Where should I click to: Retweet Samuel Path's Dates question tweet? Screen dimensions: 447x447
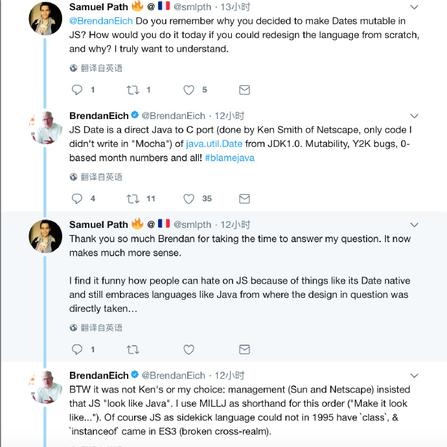point(133,90)
